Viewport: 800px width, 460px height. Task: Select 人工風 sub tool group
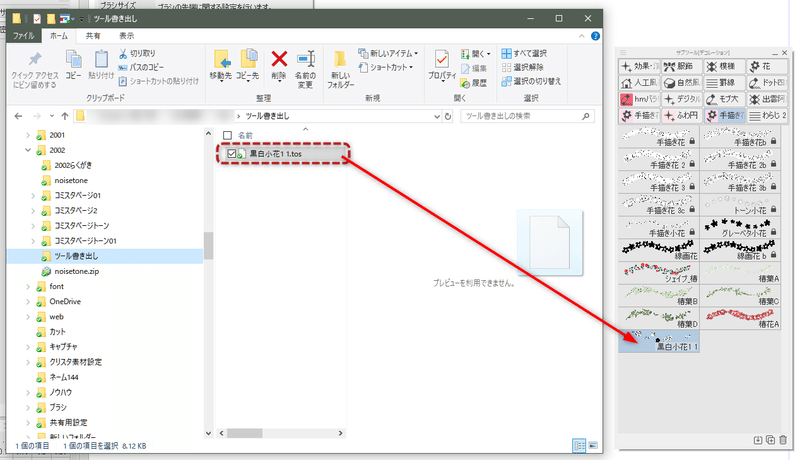tap(639, 83)
